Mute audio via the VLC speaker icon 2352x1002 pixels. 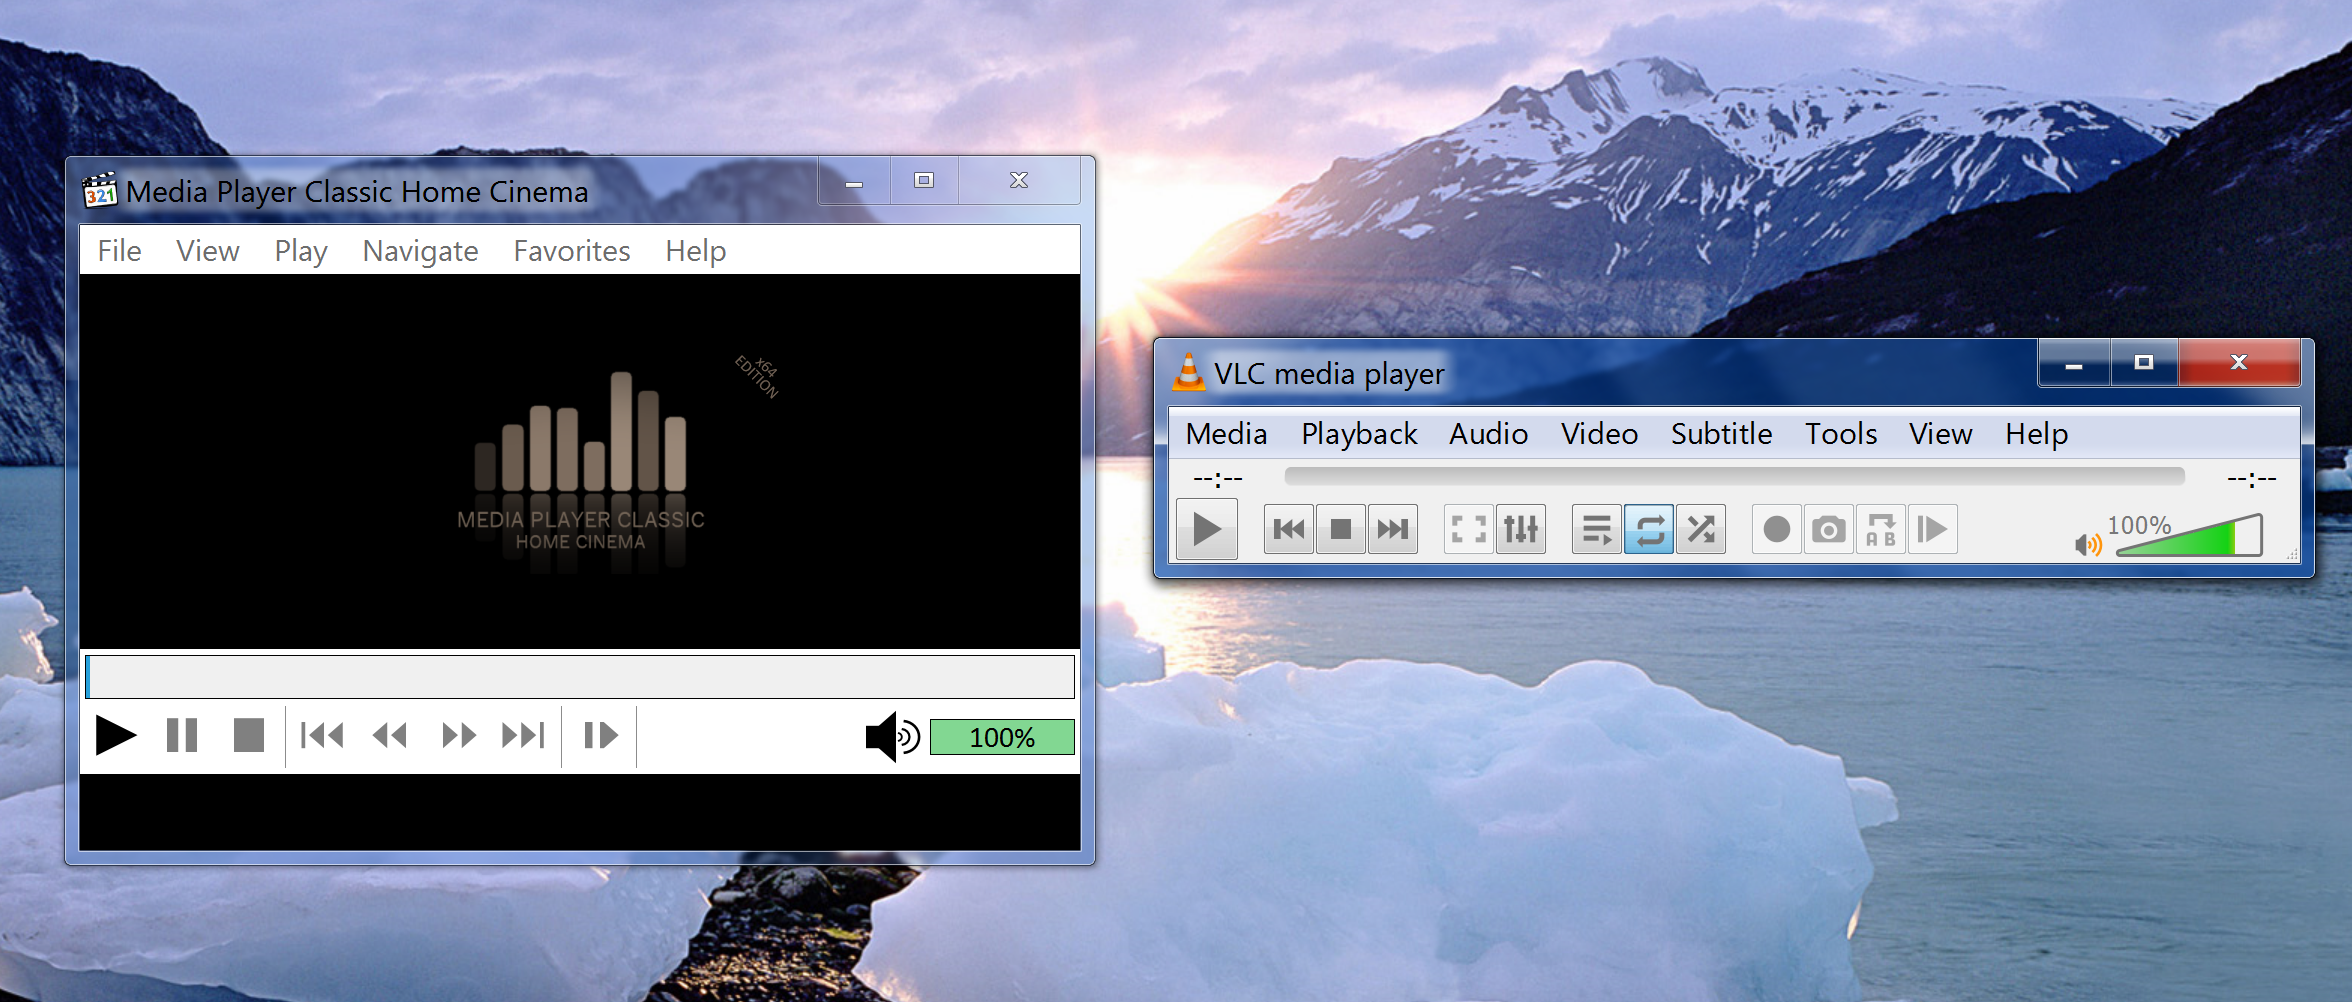click(x=2088, y=544)
